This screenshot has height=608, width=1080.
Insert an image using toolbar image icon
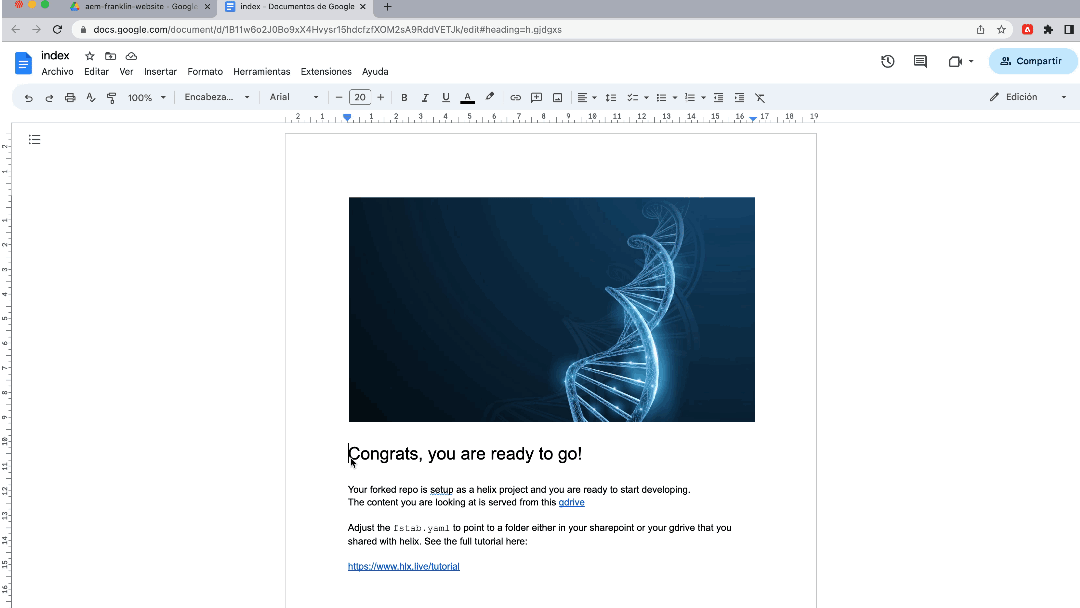tap(557, 98)
